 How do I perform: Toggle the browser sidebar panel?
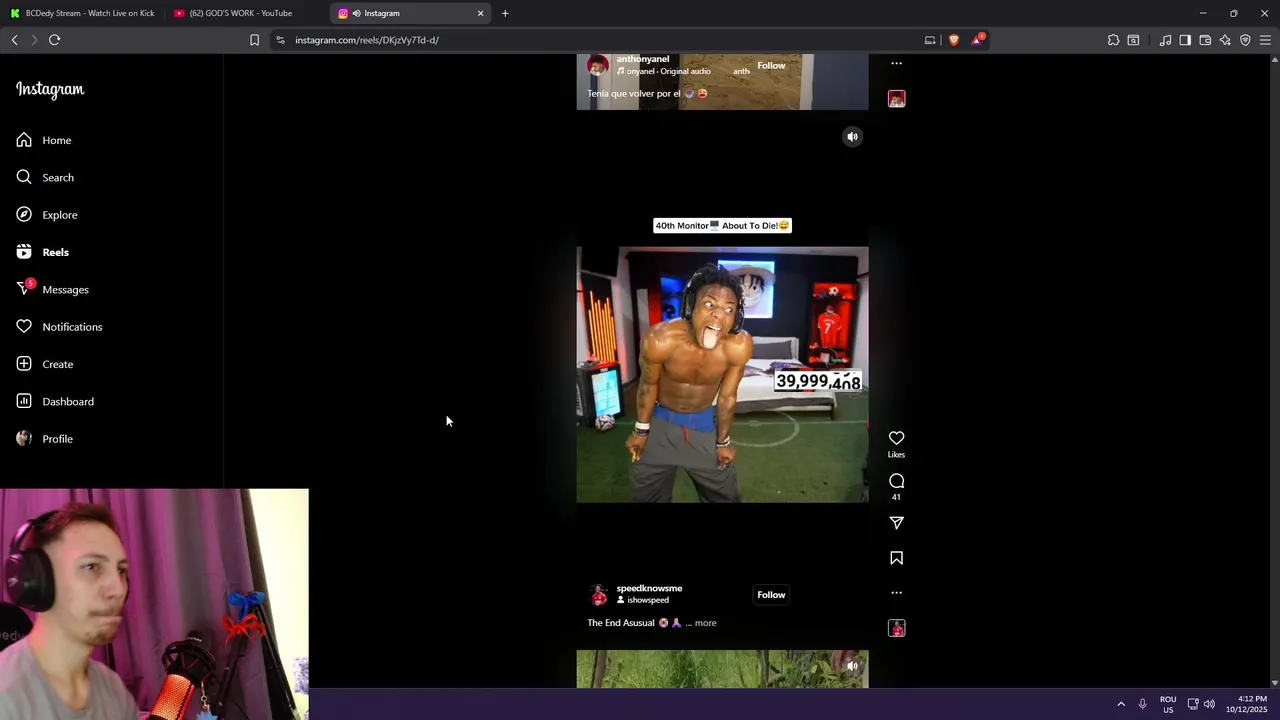[1185, 40]
